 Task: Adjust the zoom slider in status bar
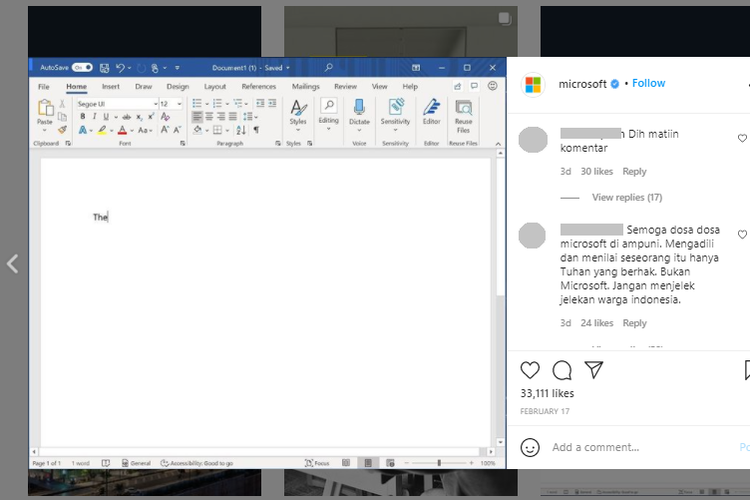pyautogui.click(x=439, y=463)
